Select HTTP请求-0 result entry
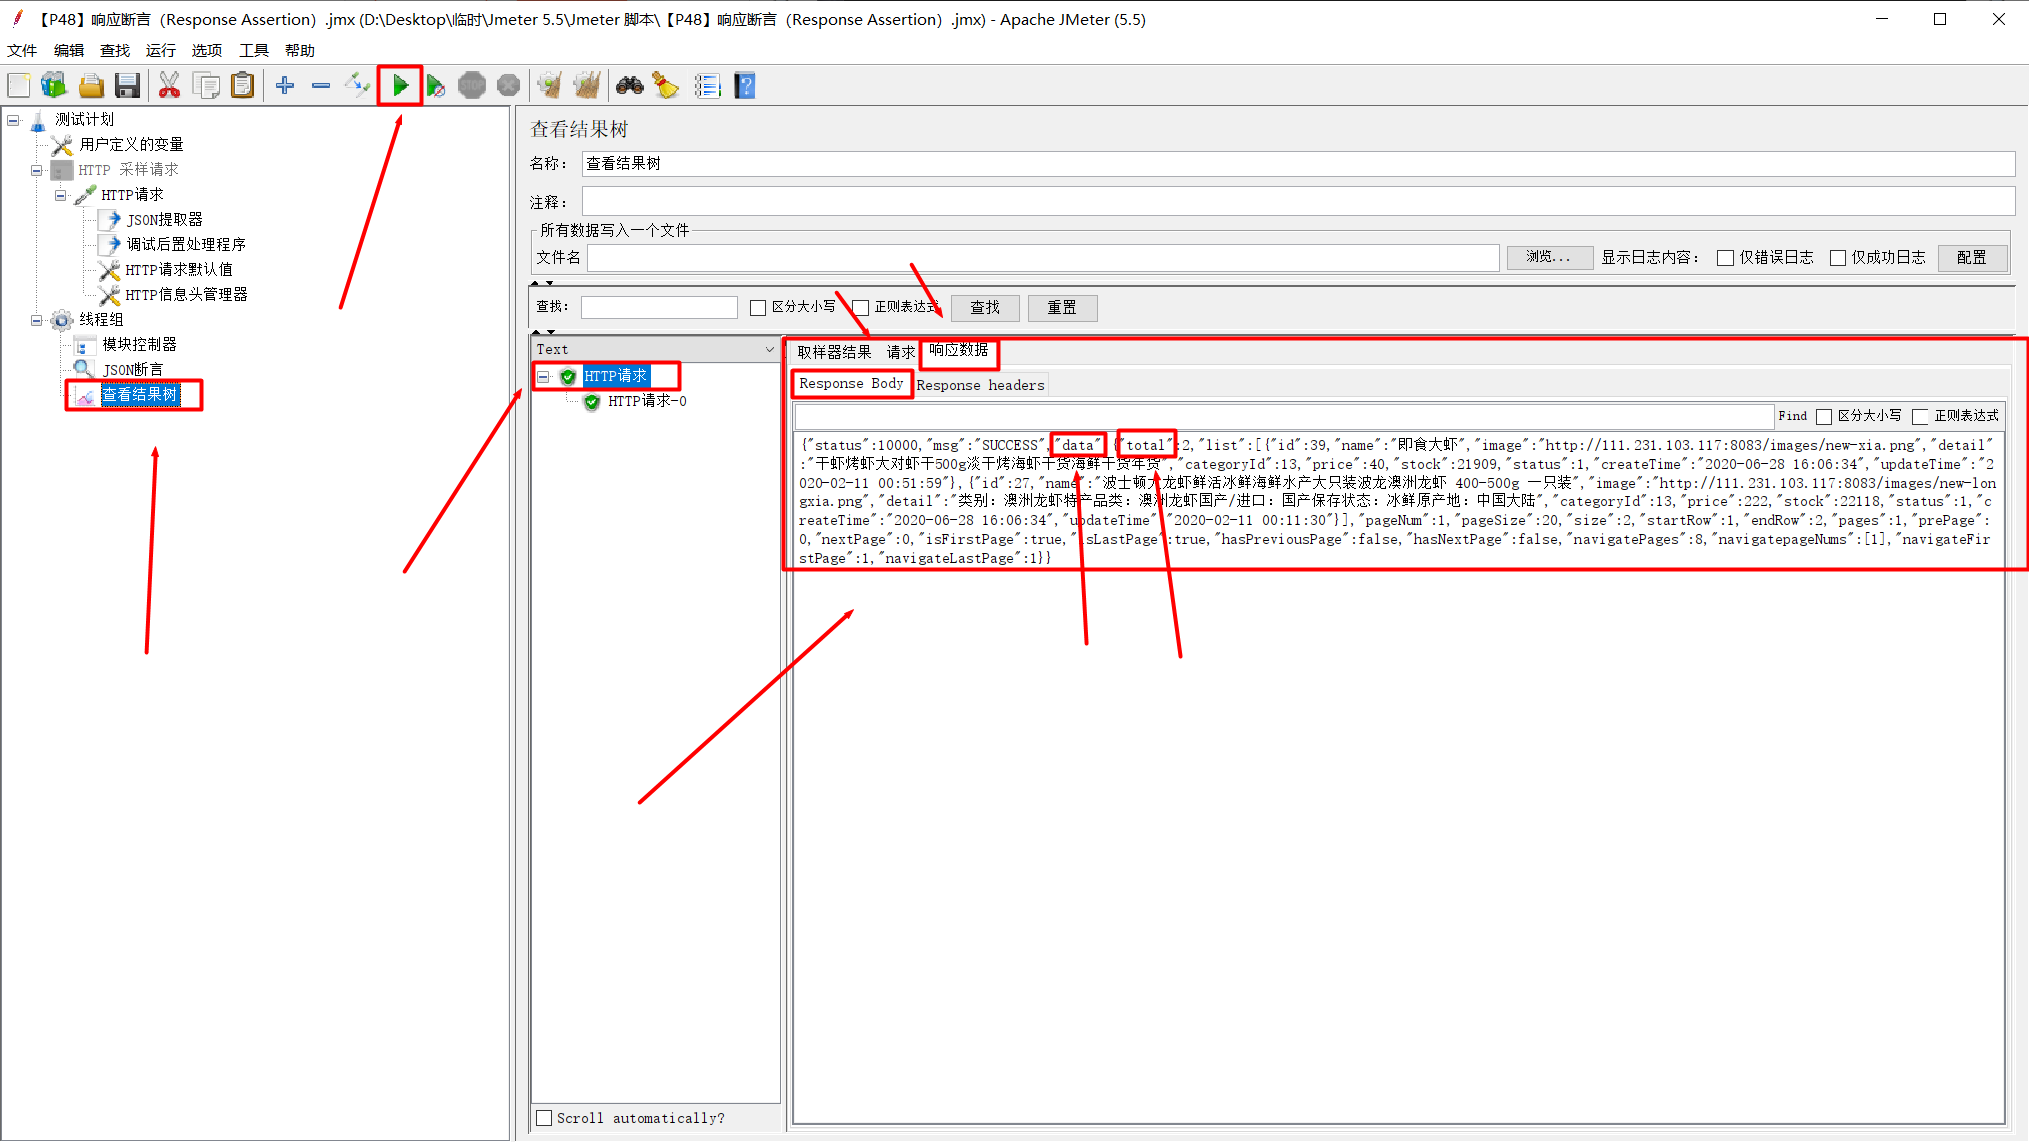Screen dimensions: 2029x1142 [647, 402]
